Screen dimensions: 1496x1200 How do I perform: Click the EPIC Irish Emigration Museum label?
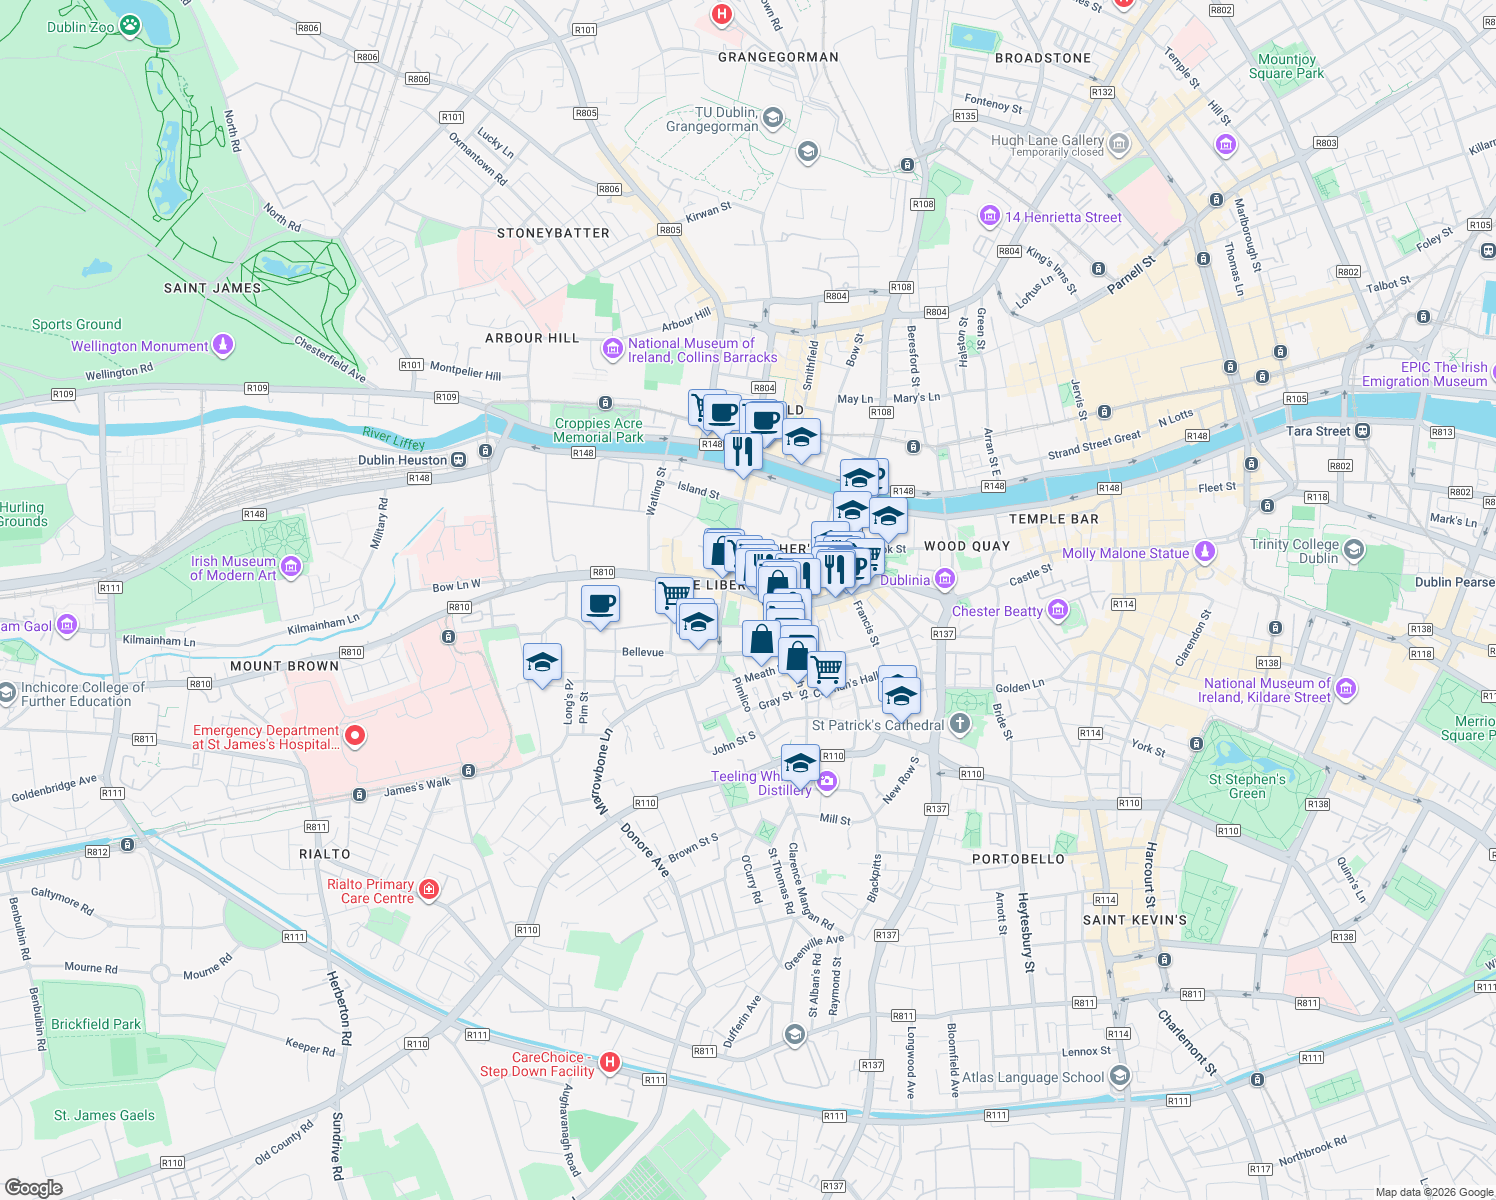point(1425,374)
